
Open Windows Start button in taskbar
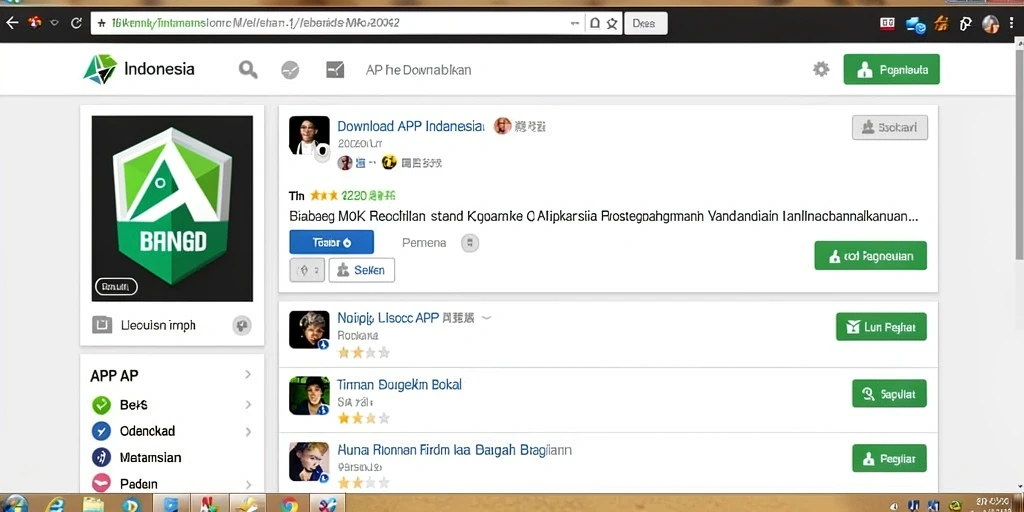15,504
